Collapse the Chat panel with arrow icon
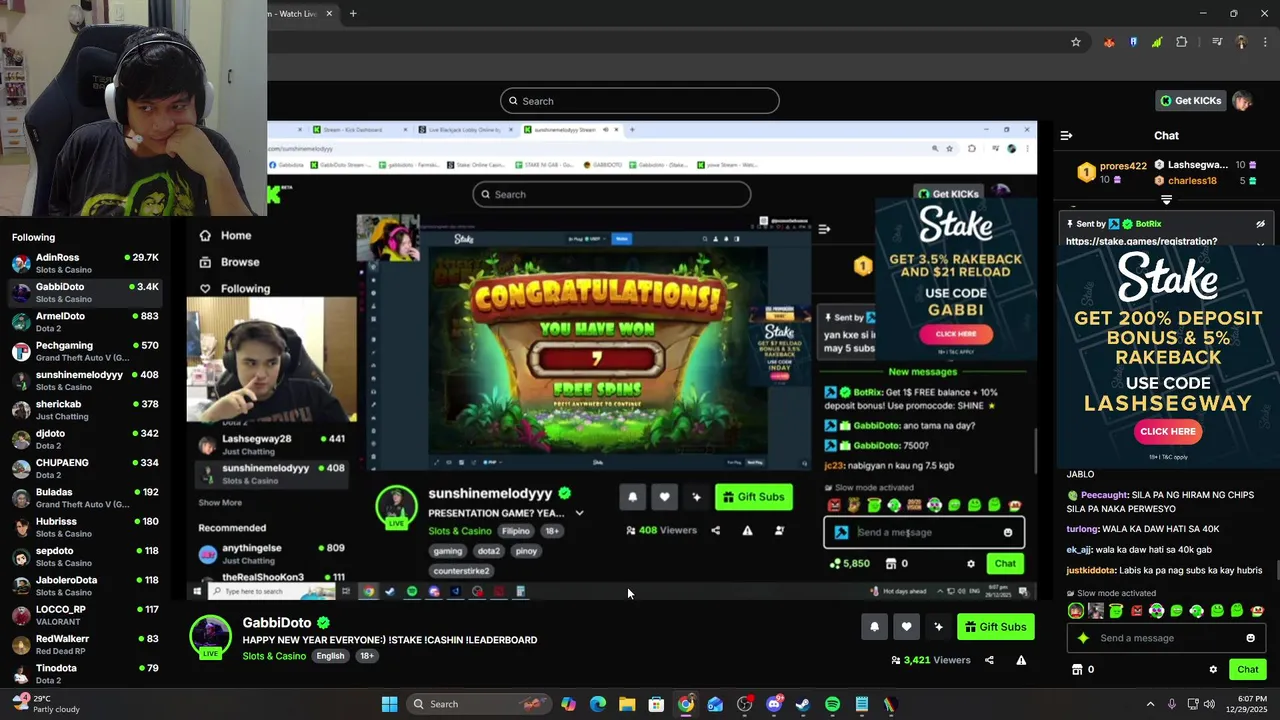The image size is (1280, 720). click(x=1066, y=135)
